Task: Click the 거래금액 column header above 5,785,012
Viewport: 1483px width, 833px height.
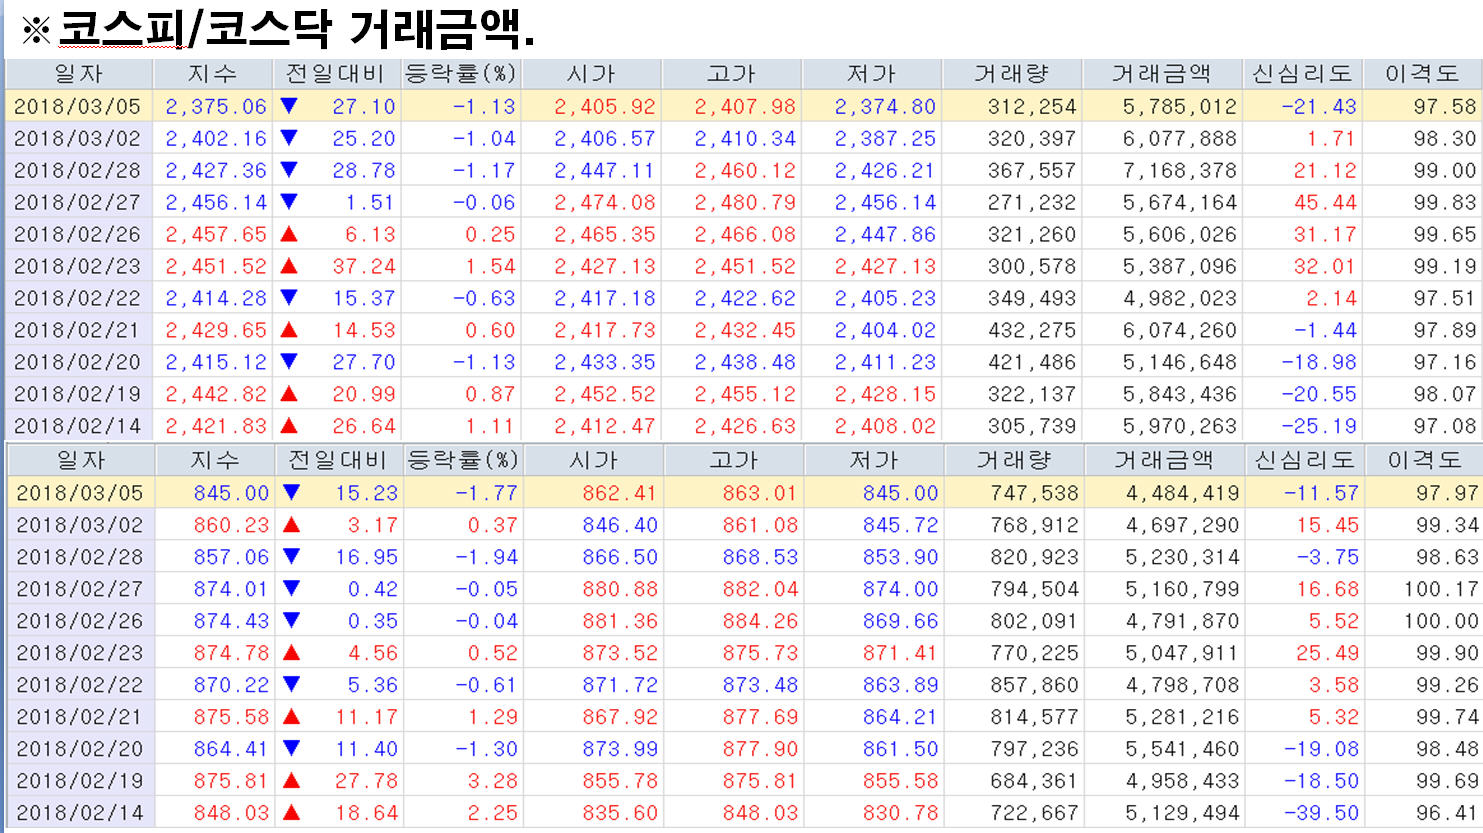Action: click(x=1161, y=74)
